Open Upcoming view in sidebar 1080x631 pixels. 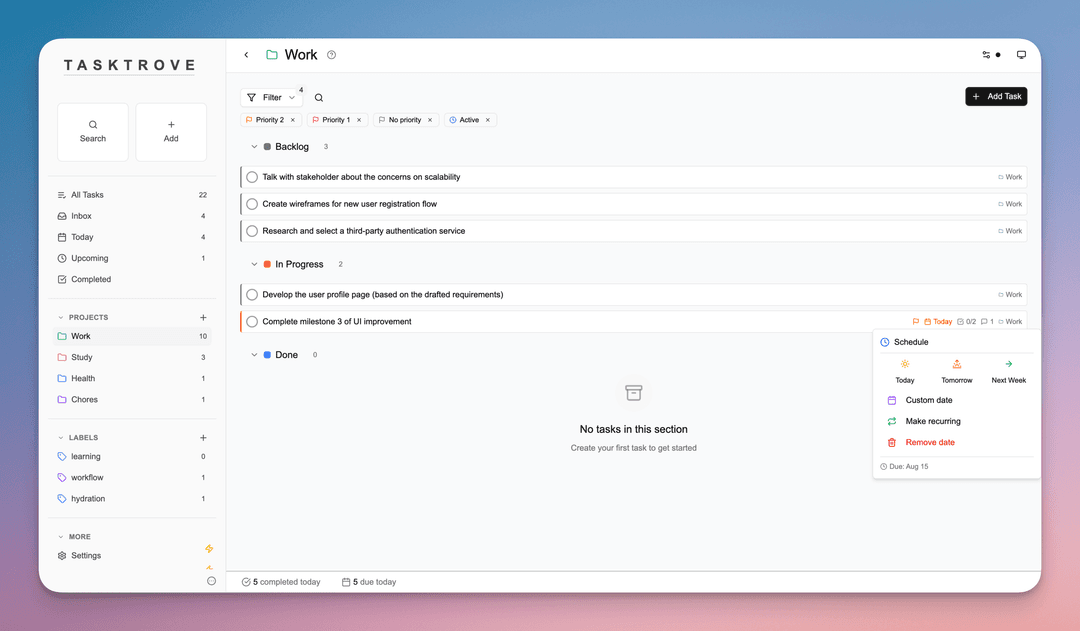click(132, 258)
